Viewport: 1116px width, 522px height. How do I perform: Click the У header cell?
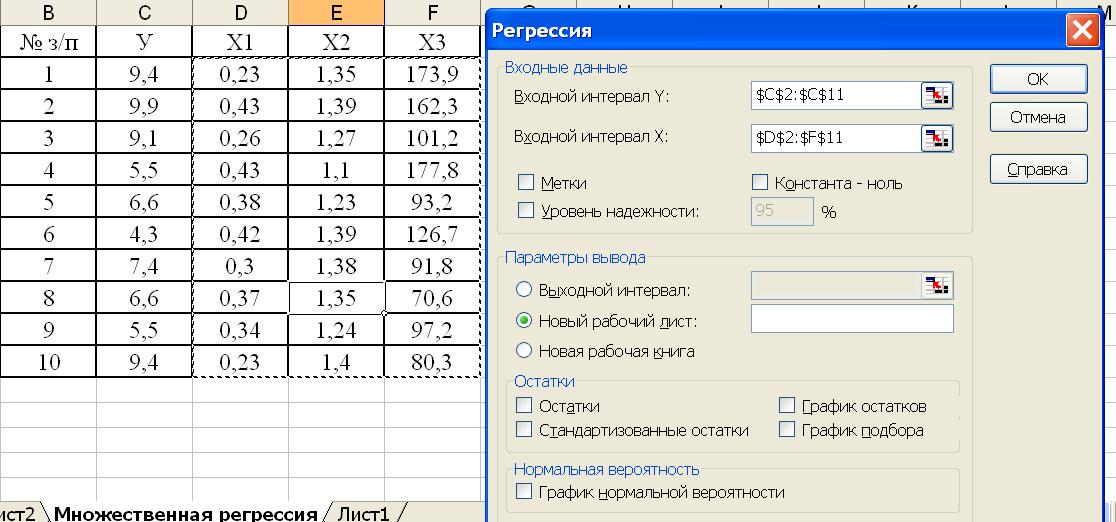[144, 42]
